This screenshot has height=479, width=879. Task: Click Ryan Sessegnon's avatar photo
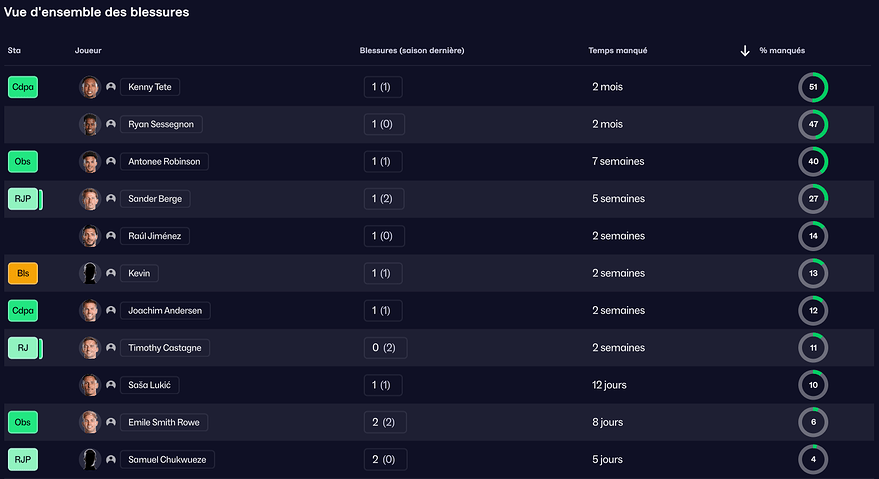(x=90, y=124)
